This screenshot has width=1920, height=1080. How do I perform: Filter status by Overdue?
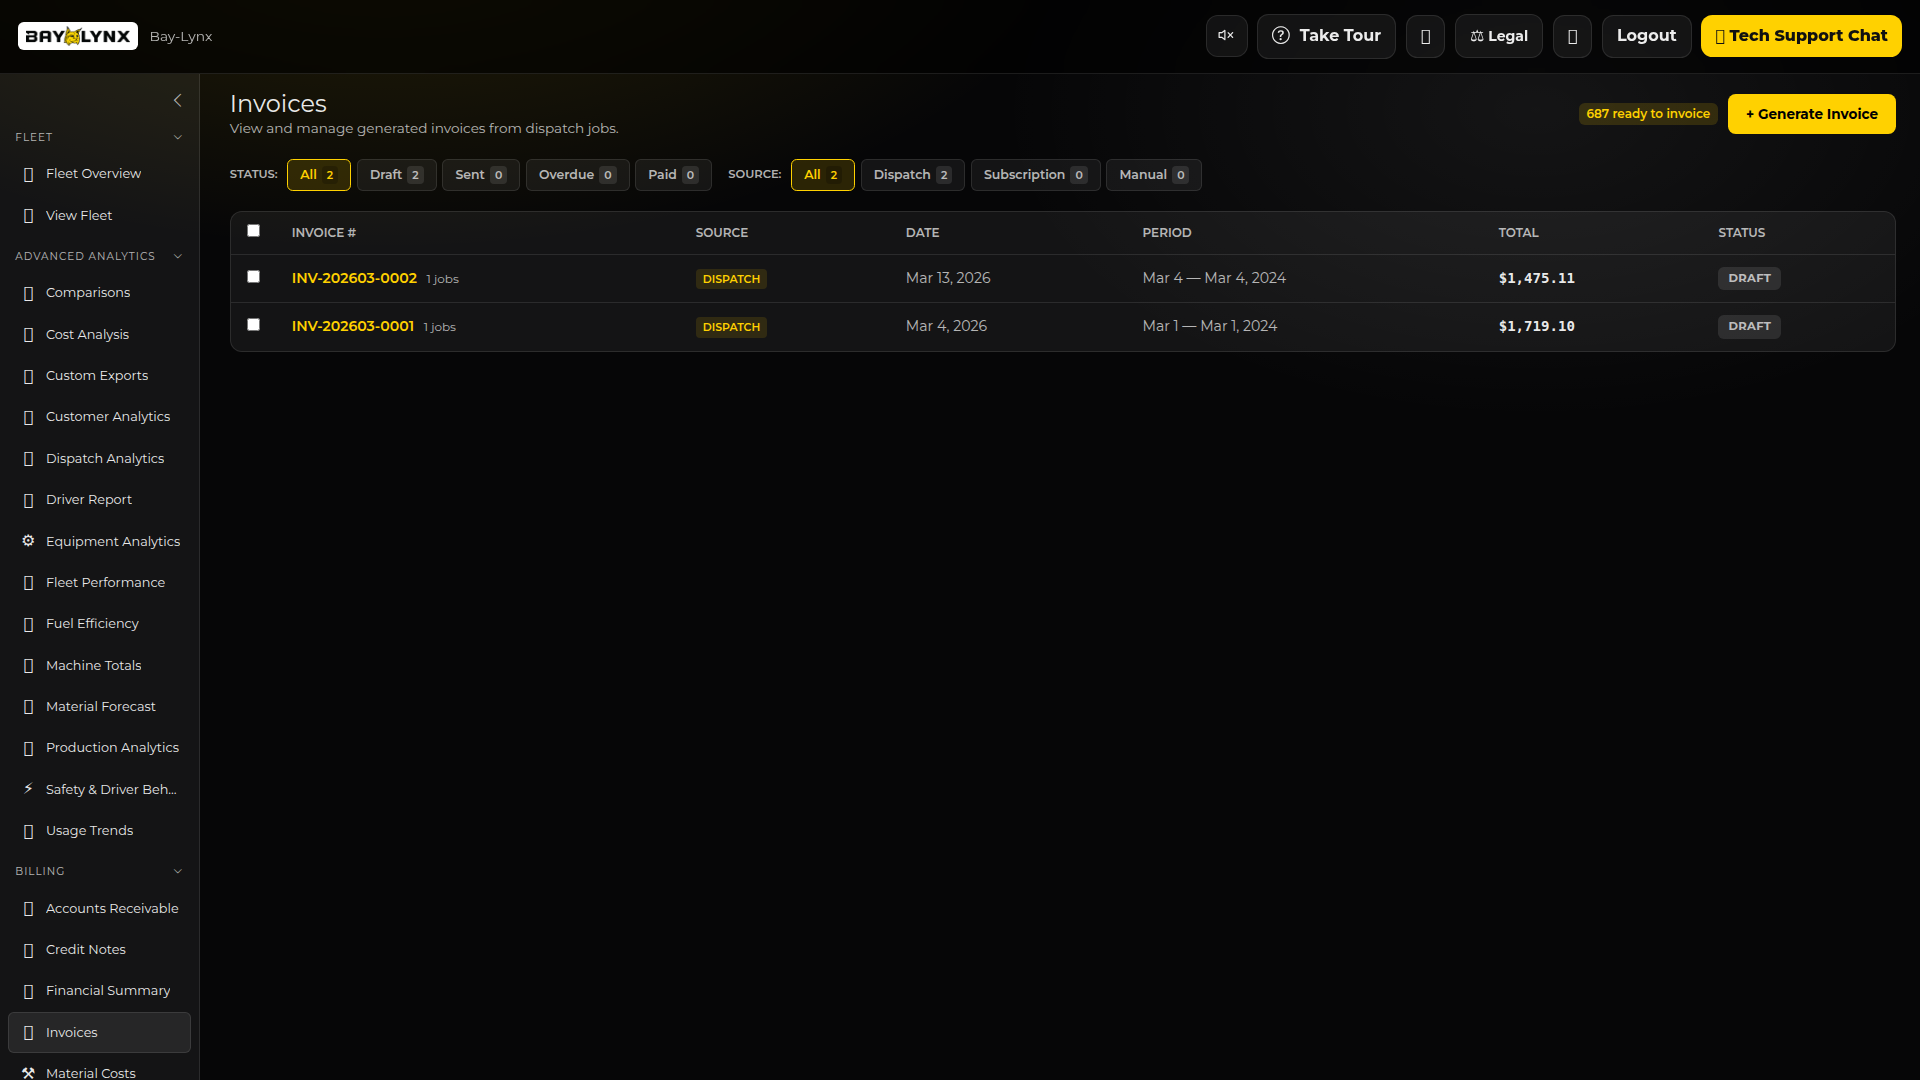point(577,175)
